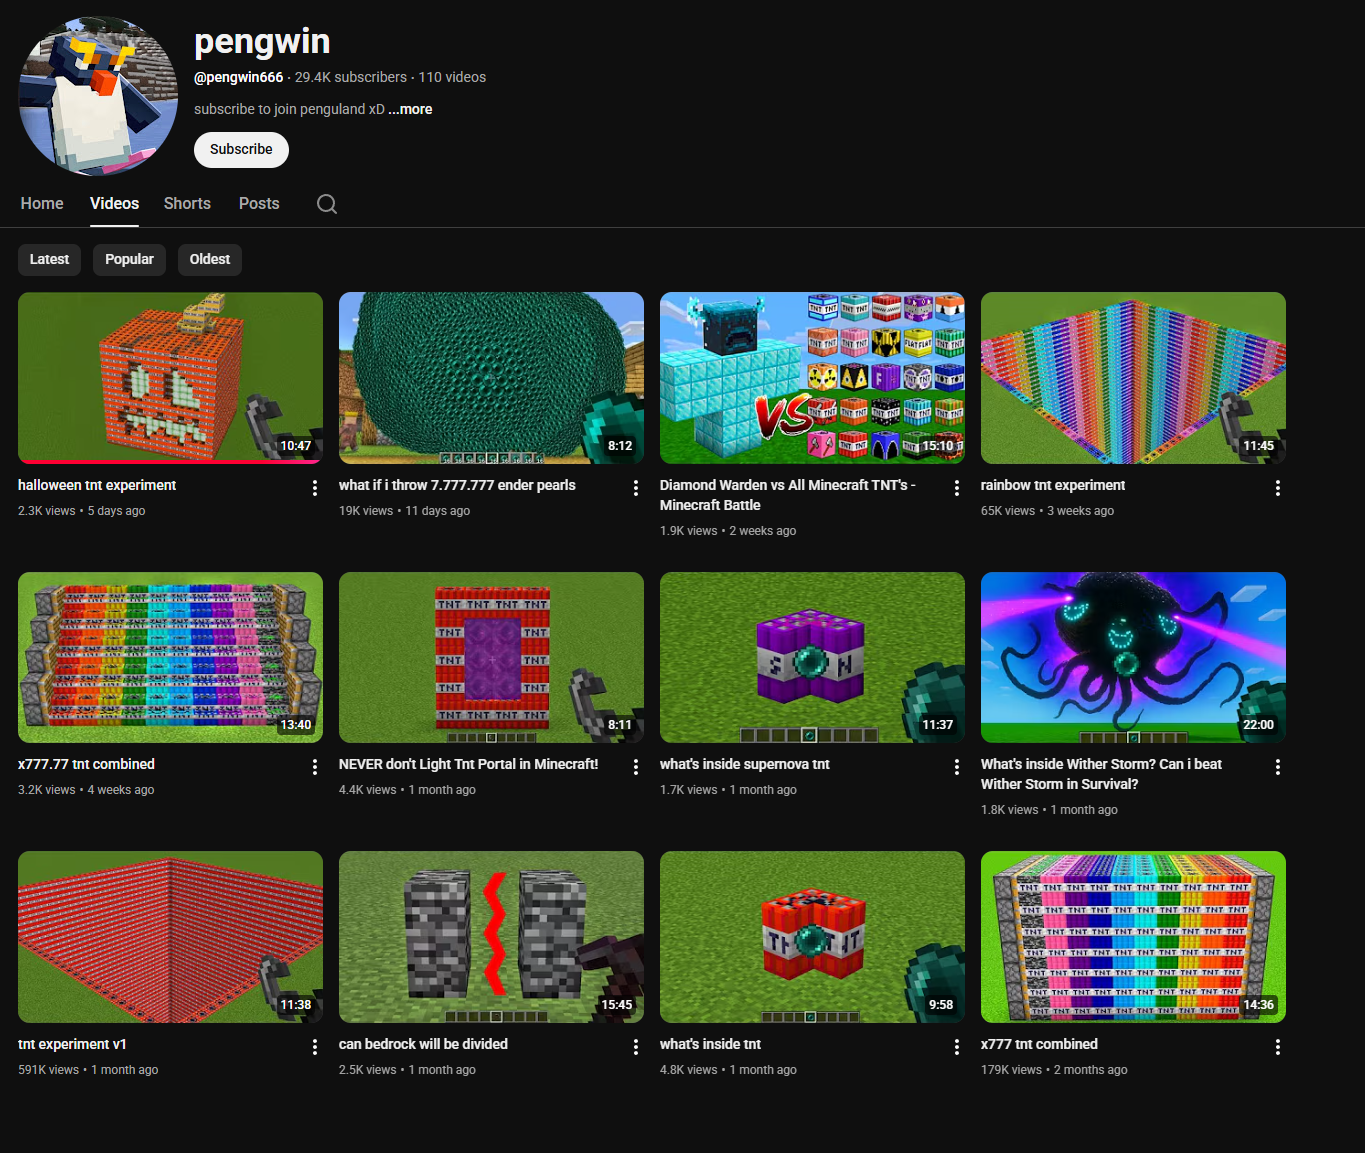Open options for can bedrock will be divided
Screen dimensions: 1365x1153
[x=635, y=1047]
